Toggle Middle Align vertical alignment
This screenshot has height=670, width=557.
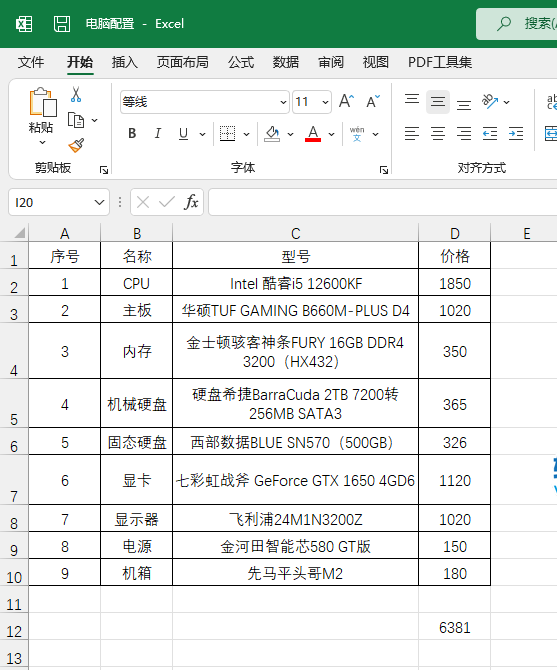[437, 102]
